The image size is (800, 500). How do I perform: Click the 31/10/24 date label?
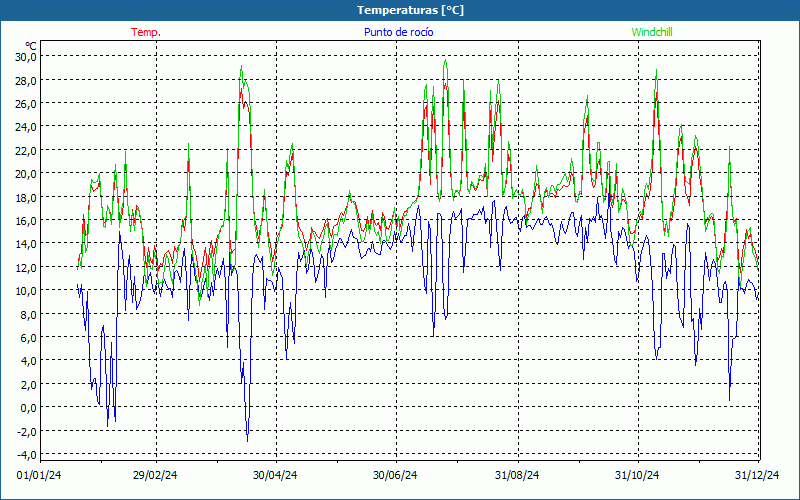[x=637, y=475]
